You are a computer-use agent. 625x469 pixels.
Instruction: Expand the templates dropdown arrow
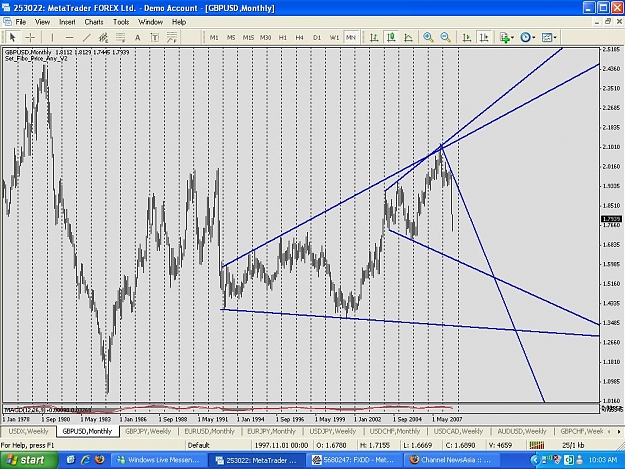tap(555, 37)
